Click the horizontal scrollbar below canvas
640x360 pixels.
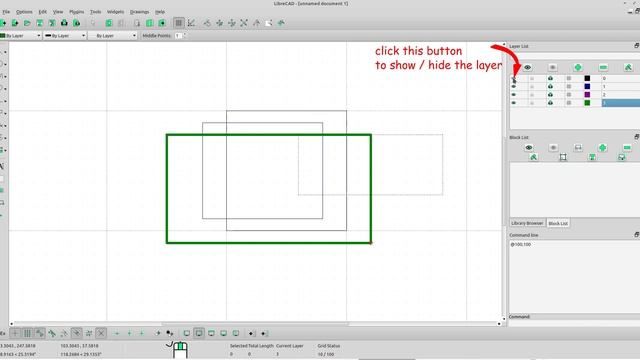(x=255, y=324)
